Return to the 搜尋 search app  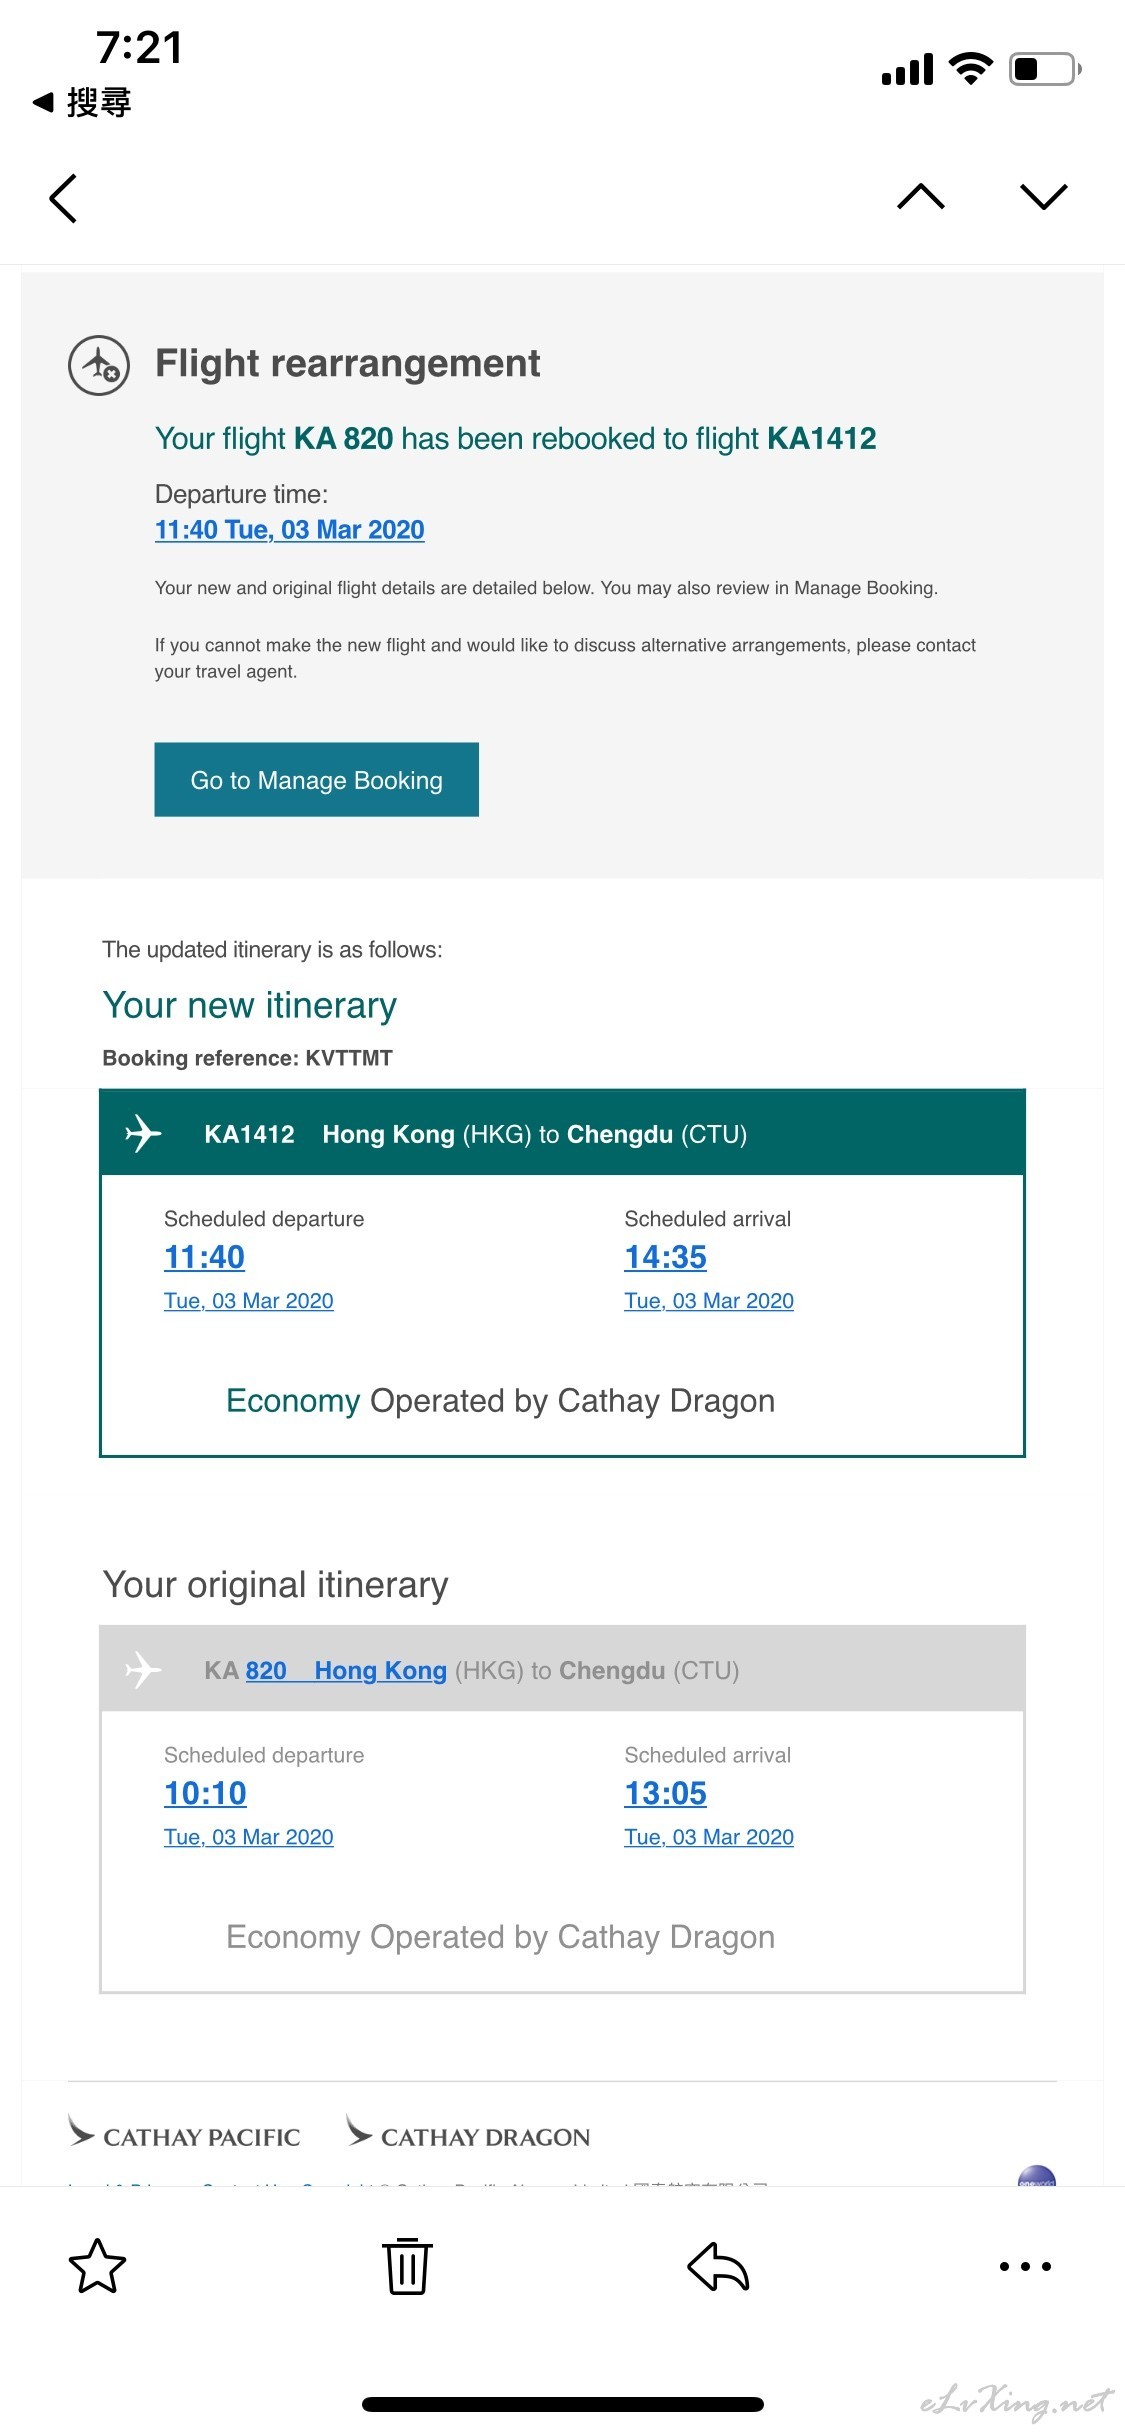click(82, 102)
